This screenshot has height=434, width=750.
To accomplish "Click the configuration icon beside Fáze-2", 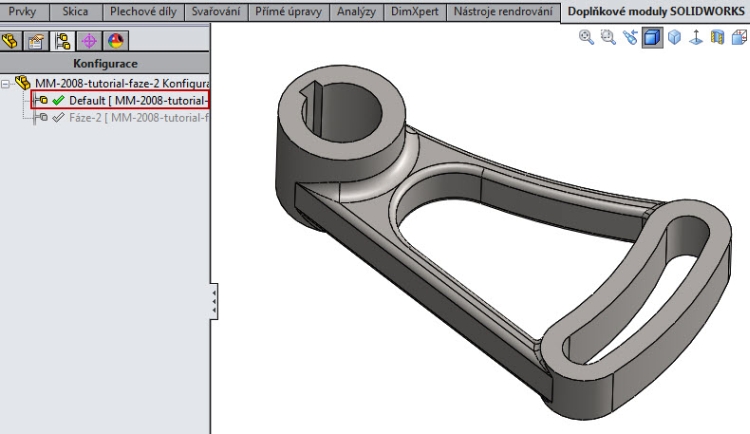I will (x=42, y=117).
